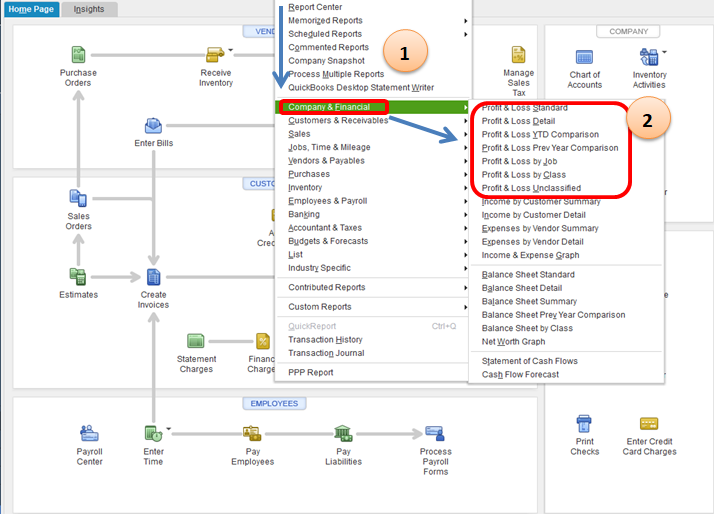
Task: Open Expenses by Vendor Summary report
Action: pos(540,228)
